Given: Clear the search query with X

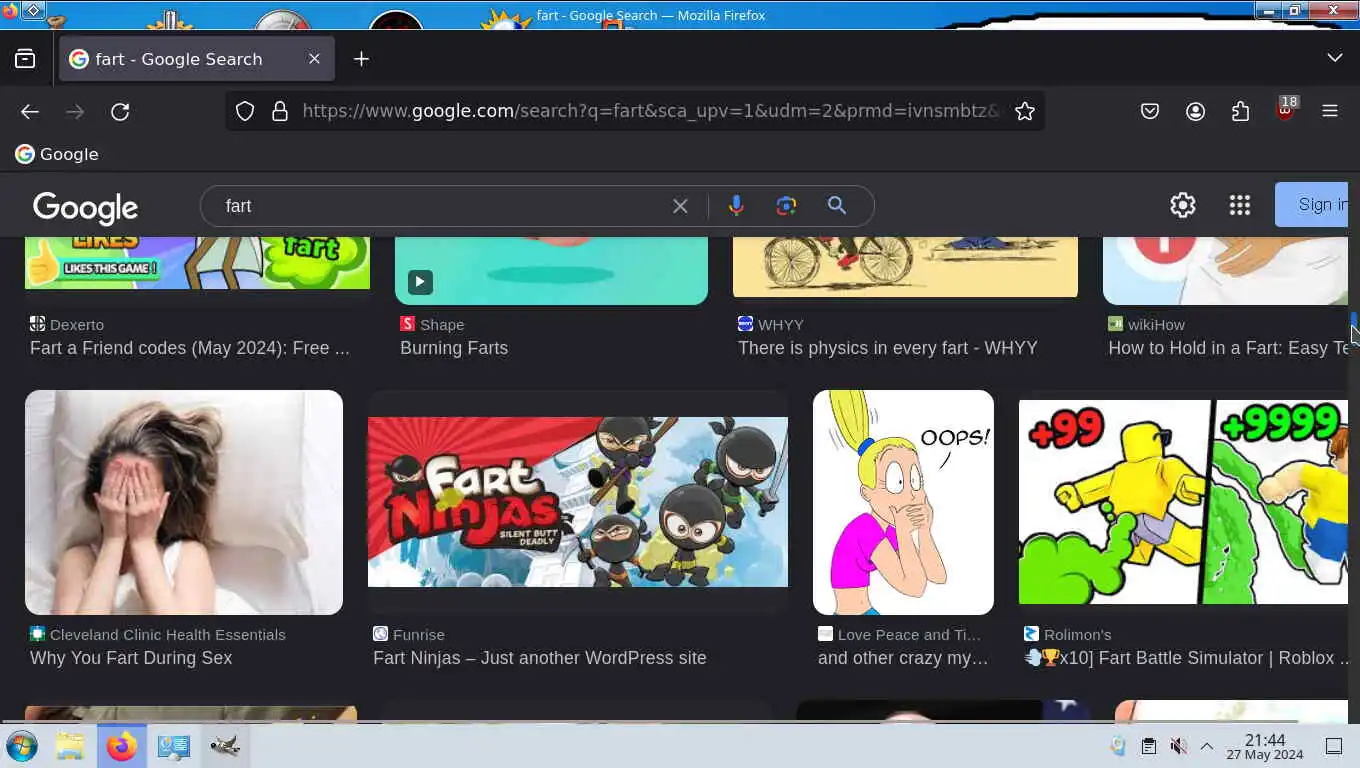Looking at the screenshot, I should (x=680, y=206).
